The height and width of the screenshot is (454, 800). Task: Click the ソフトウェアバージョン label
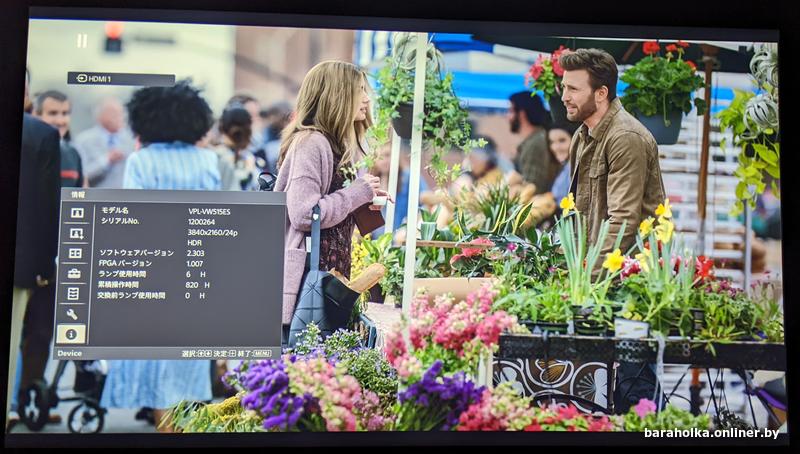tap(136, 253)
